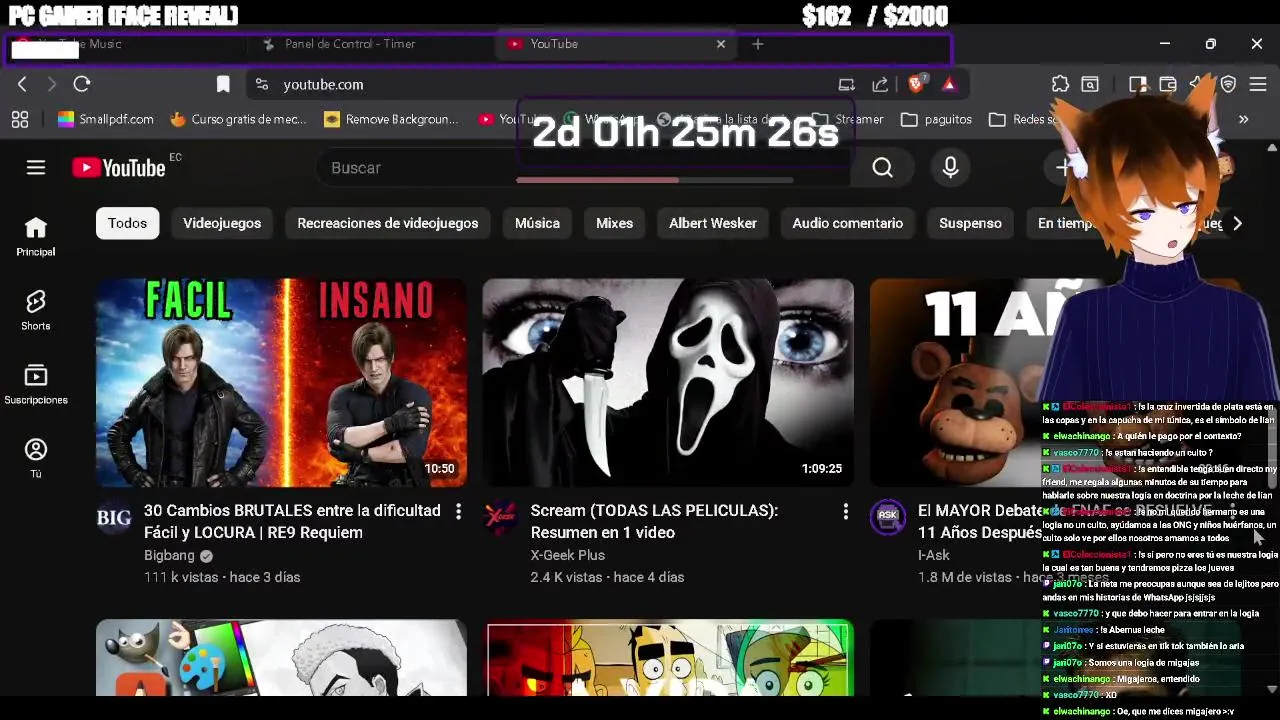Open site settings icon beside youtube.com
The image size is (1280, 720).
[x=261, y=85]
